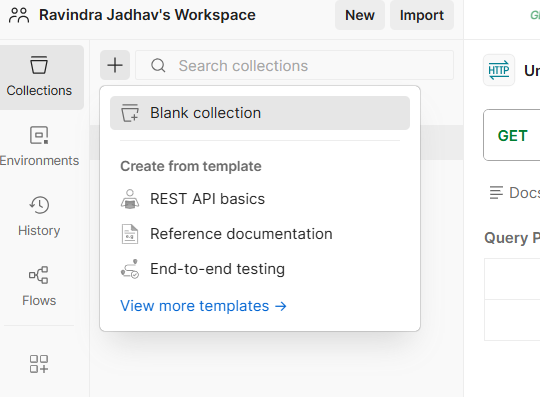Open the Flows sidebar tab
The height and width of the screenshot is (397, 540).
click(x=39, y=287)
